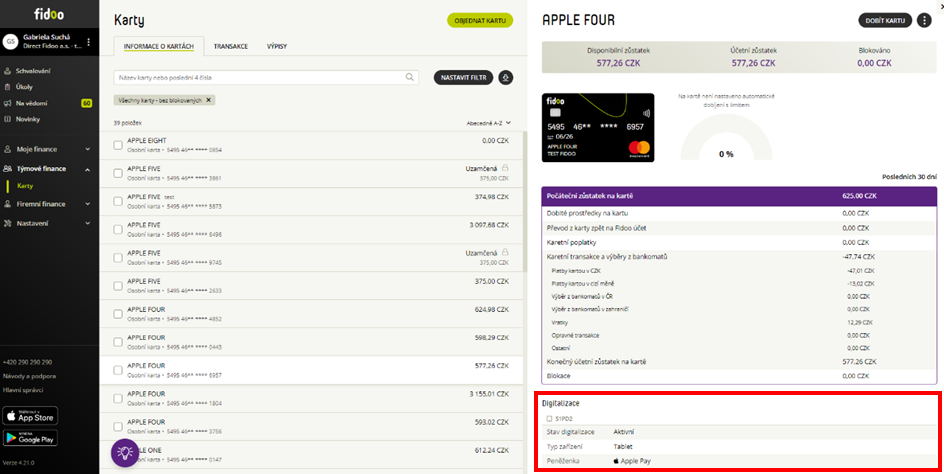The width and height of the screenshot is (944, 474).
Task: Click 'Karetní transakce a výběry z bankomatů' row
Action: coord(739,257)
